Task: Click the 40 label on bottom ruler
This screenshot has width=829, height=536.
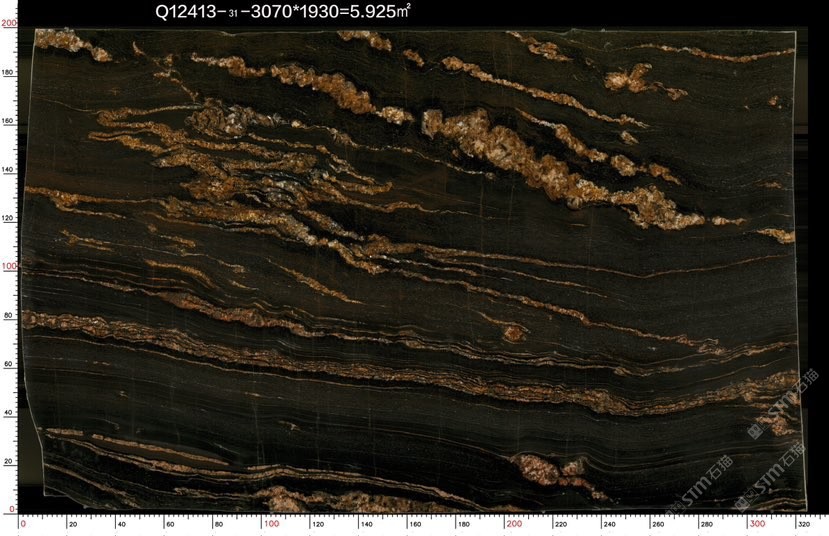Action: coord(122,524)
